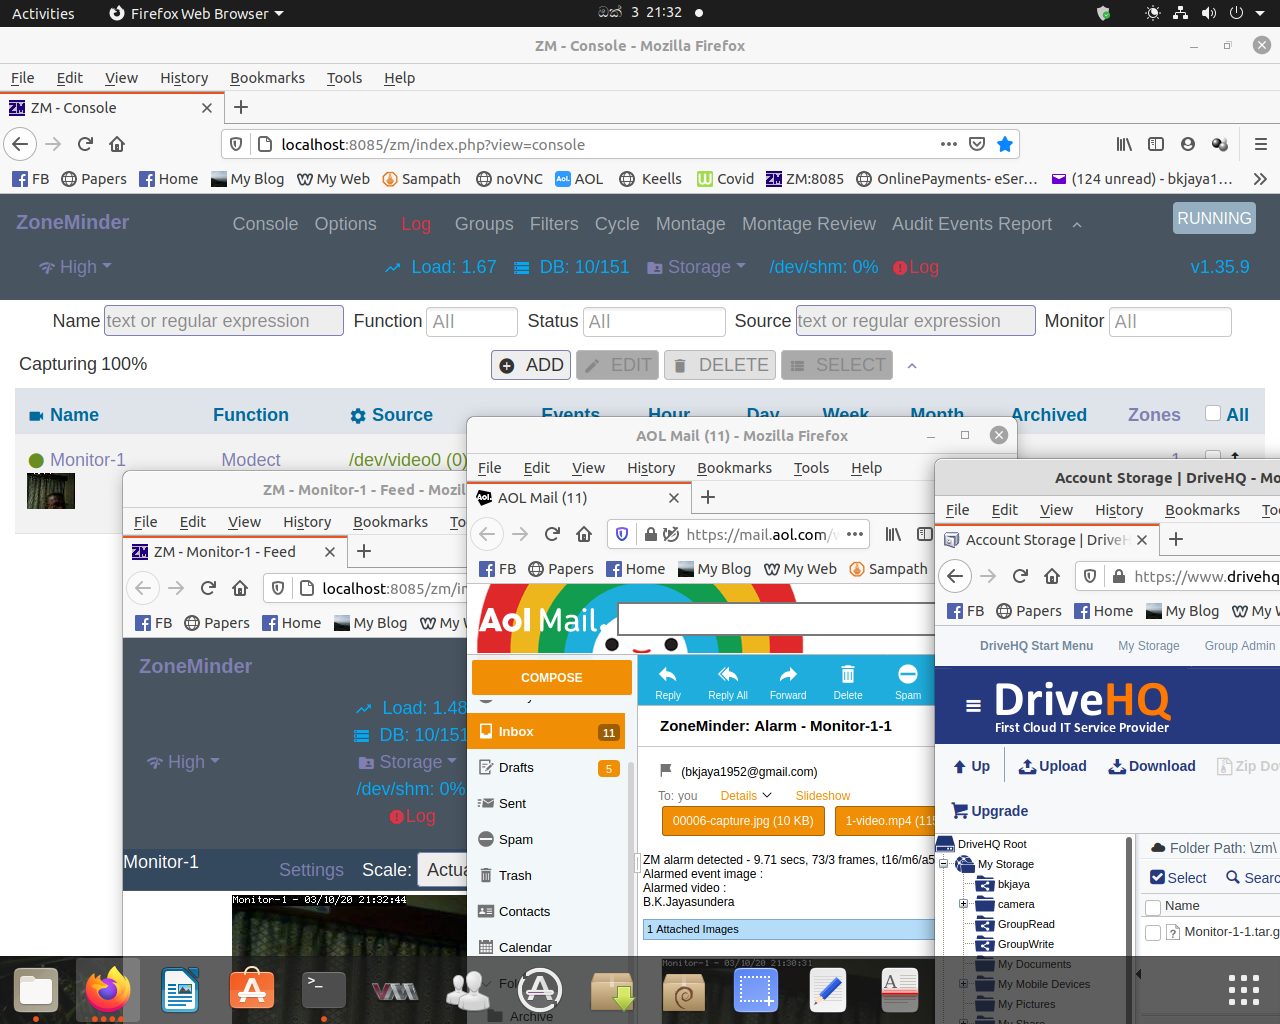Screen dimensions: 1280x1024
Task: Open the Firefox hamburger menu in ZM Console window
Action: coord(1261,144)
